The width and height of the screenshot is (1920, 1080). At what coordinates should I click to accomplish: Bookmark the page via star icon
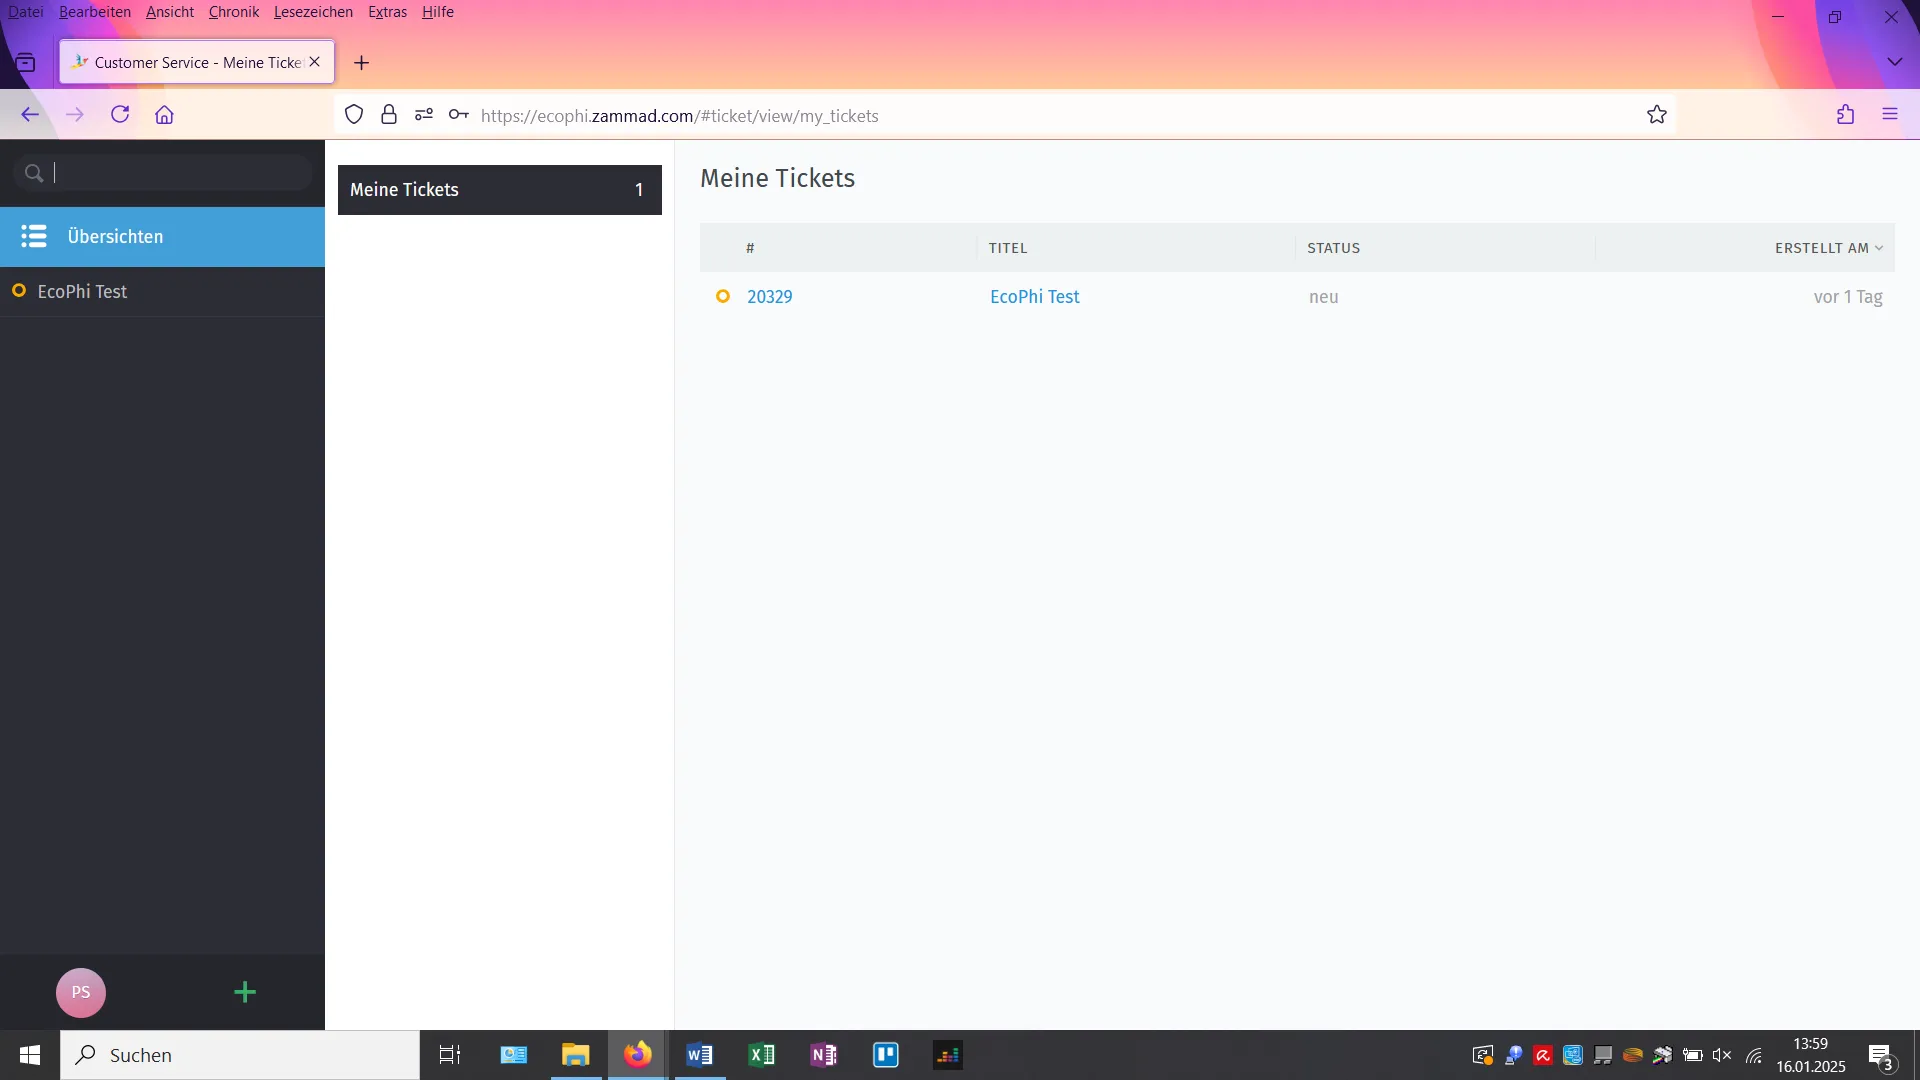(1656, 114)
